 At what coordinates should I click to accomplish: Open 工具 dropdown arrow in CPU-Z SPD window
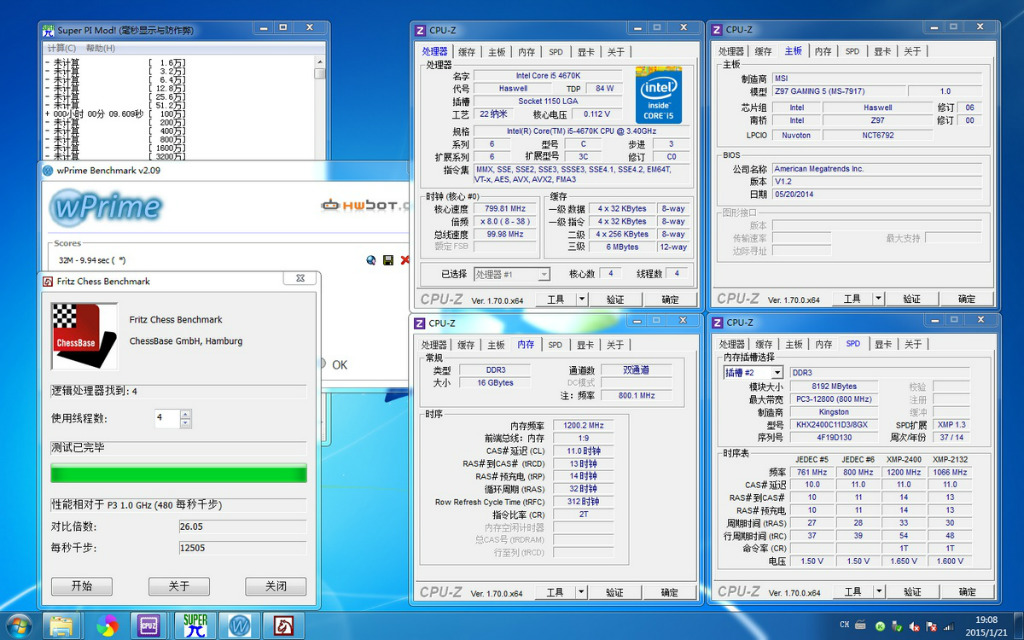[879, 592]
